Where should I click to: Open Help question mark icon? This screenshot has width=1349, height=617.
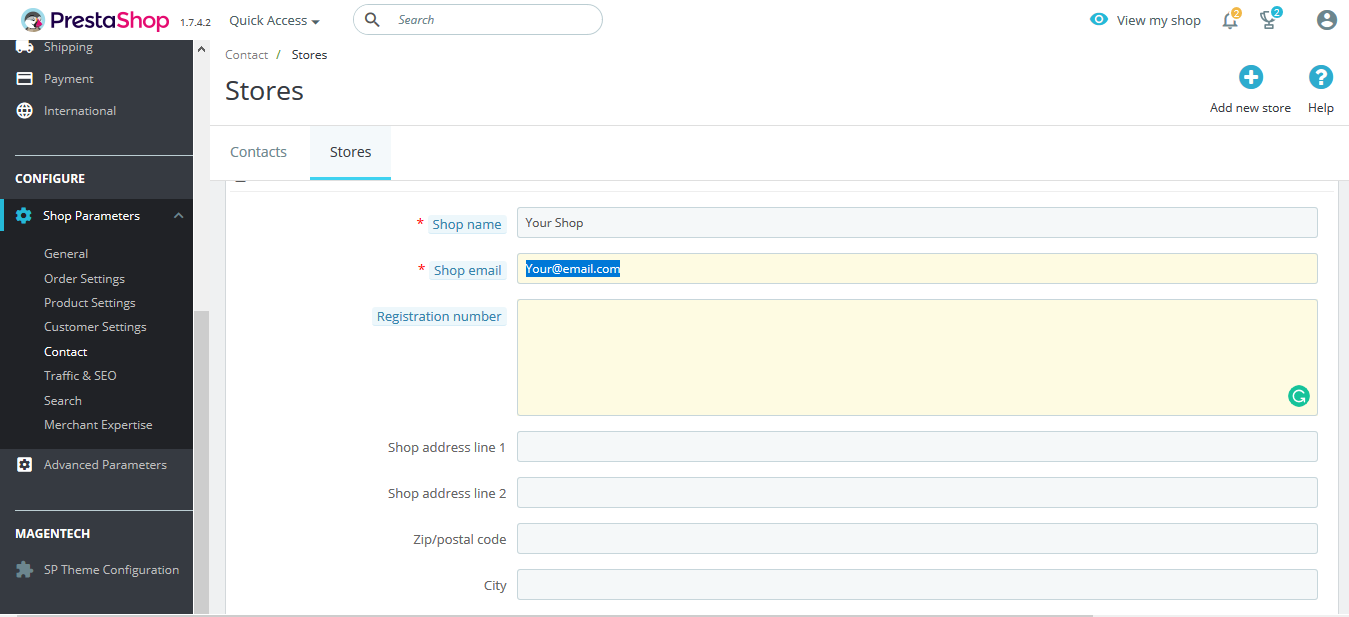click(x=1320, y=78)
